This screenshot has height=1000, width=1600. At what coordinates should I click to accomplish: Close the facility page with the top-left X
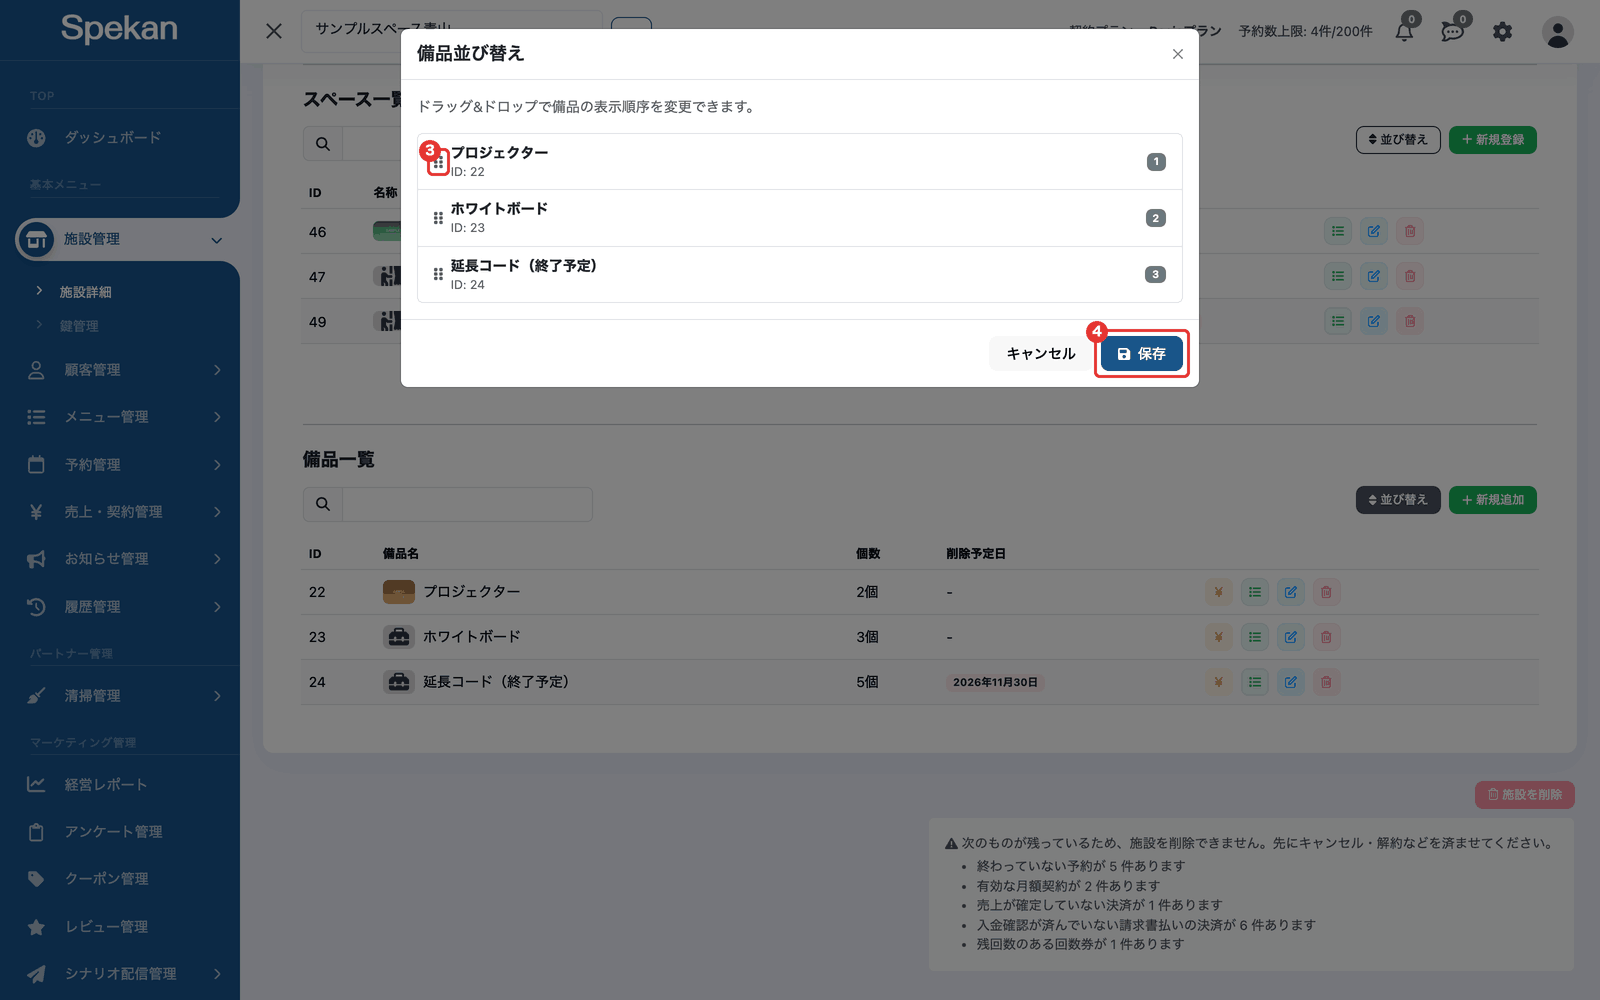click(x=274, y=31)
